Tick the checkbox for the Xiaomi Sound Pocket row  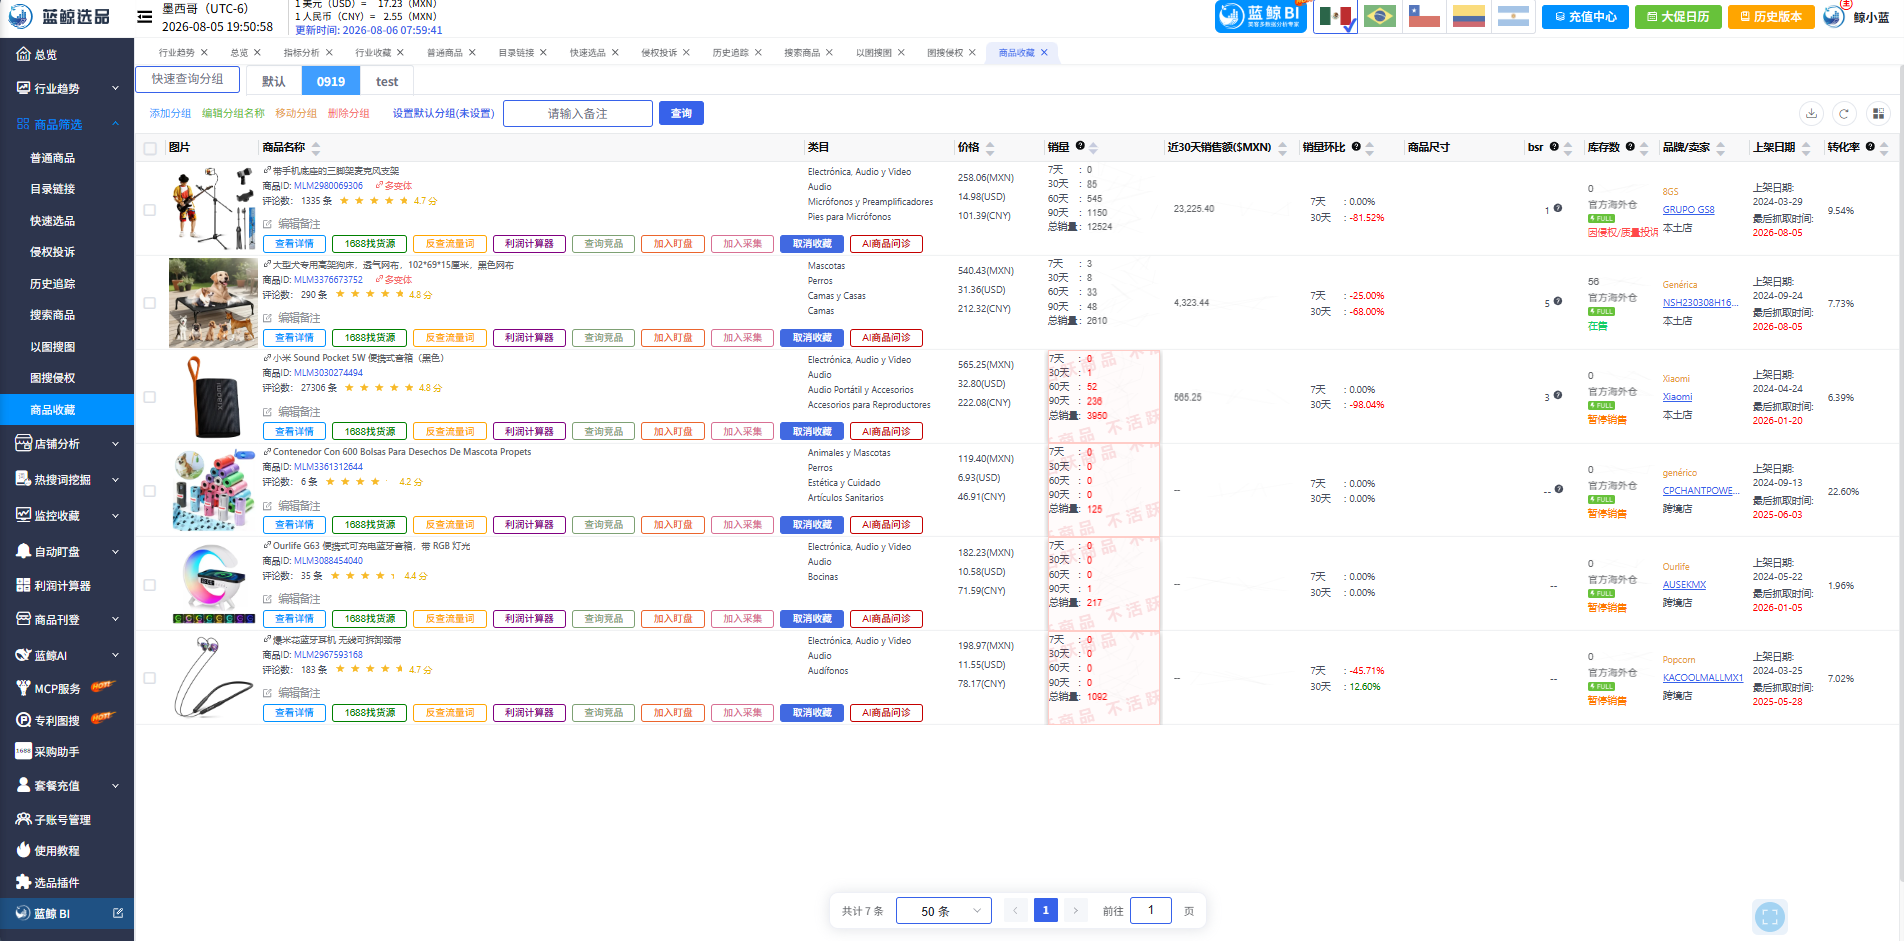pos(150,397)
